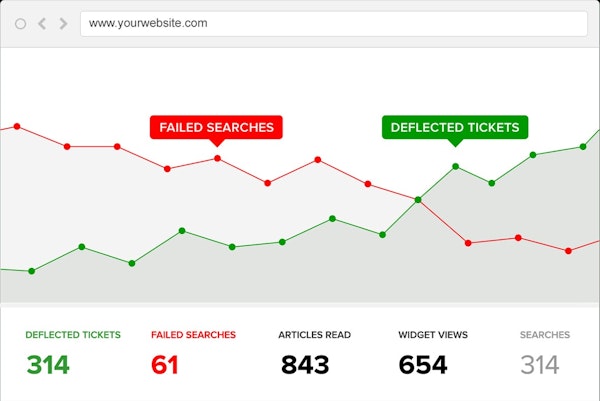Click the green 314 deflected tickets value
The width and height of the screenshot is (600, 401).
48,365
